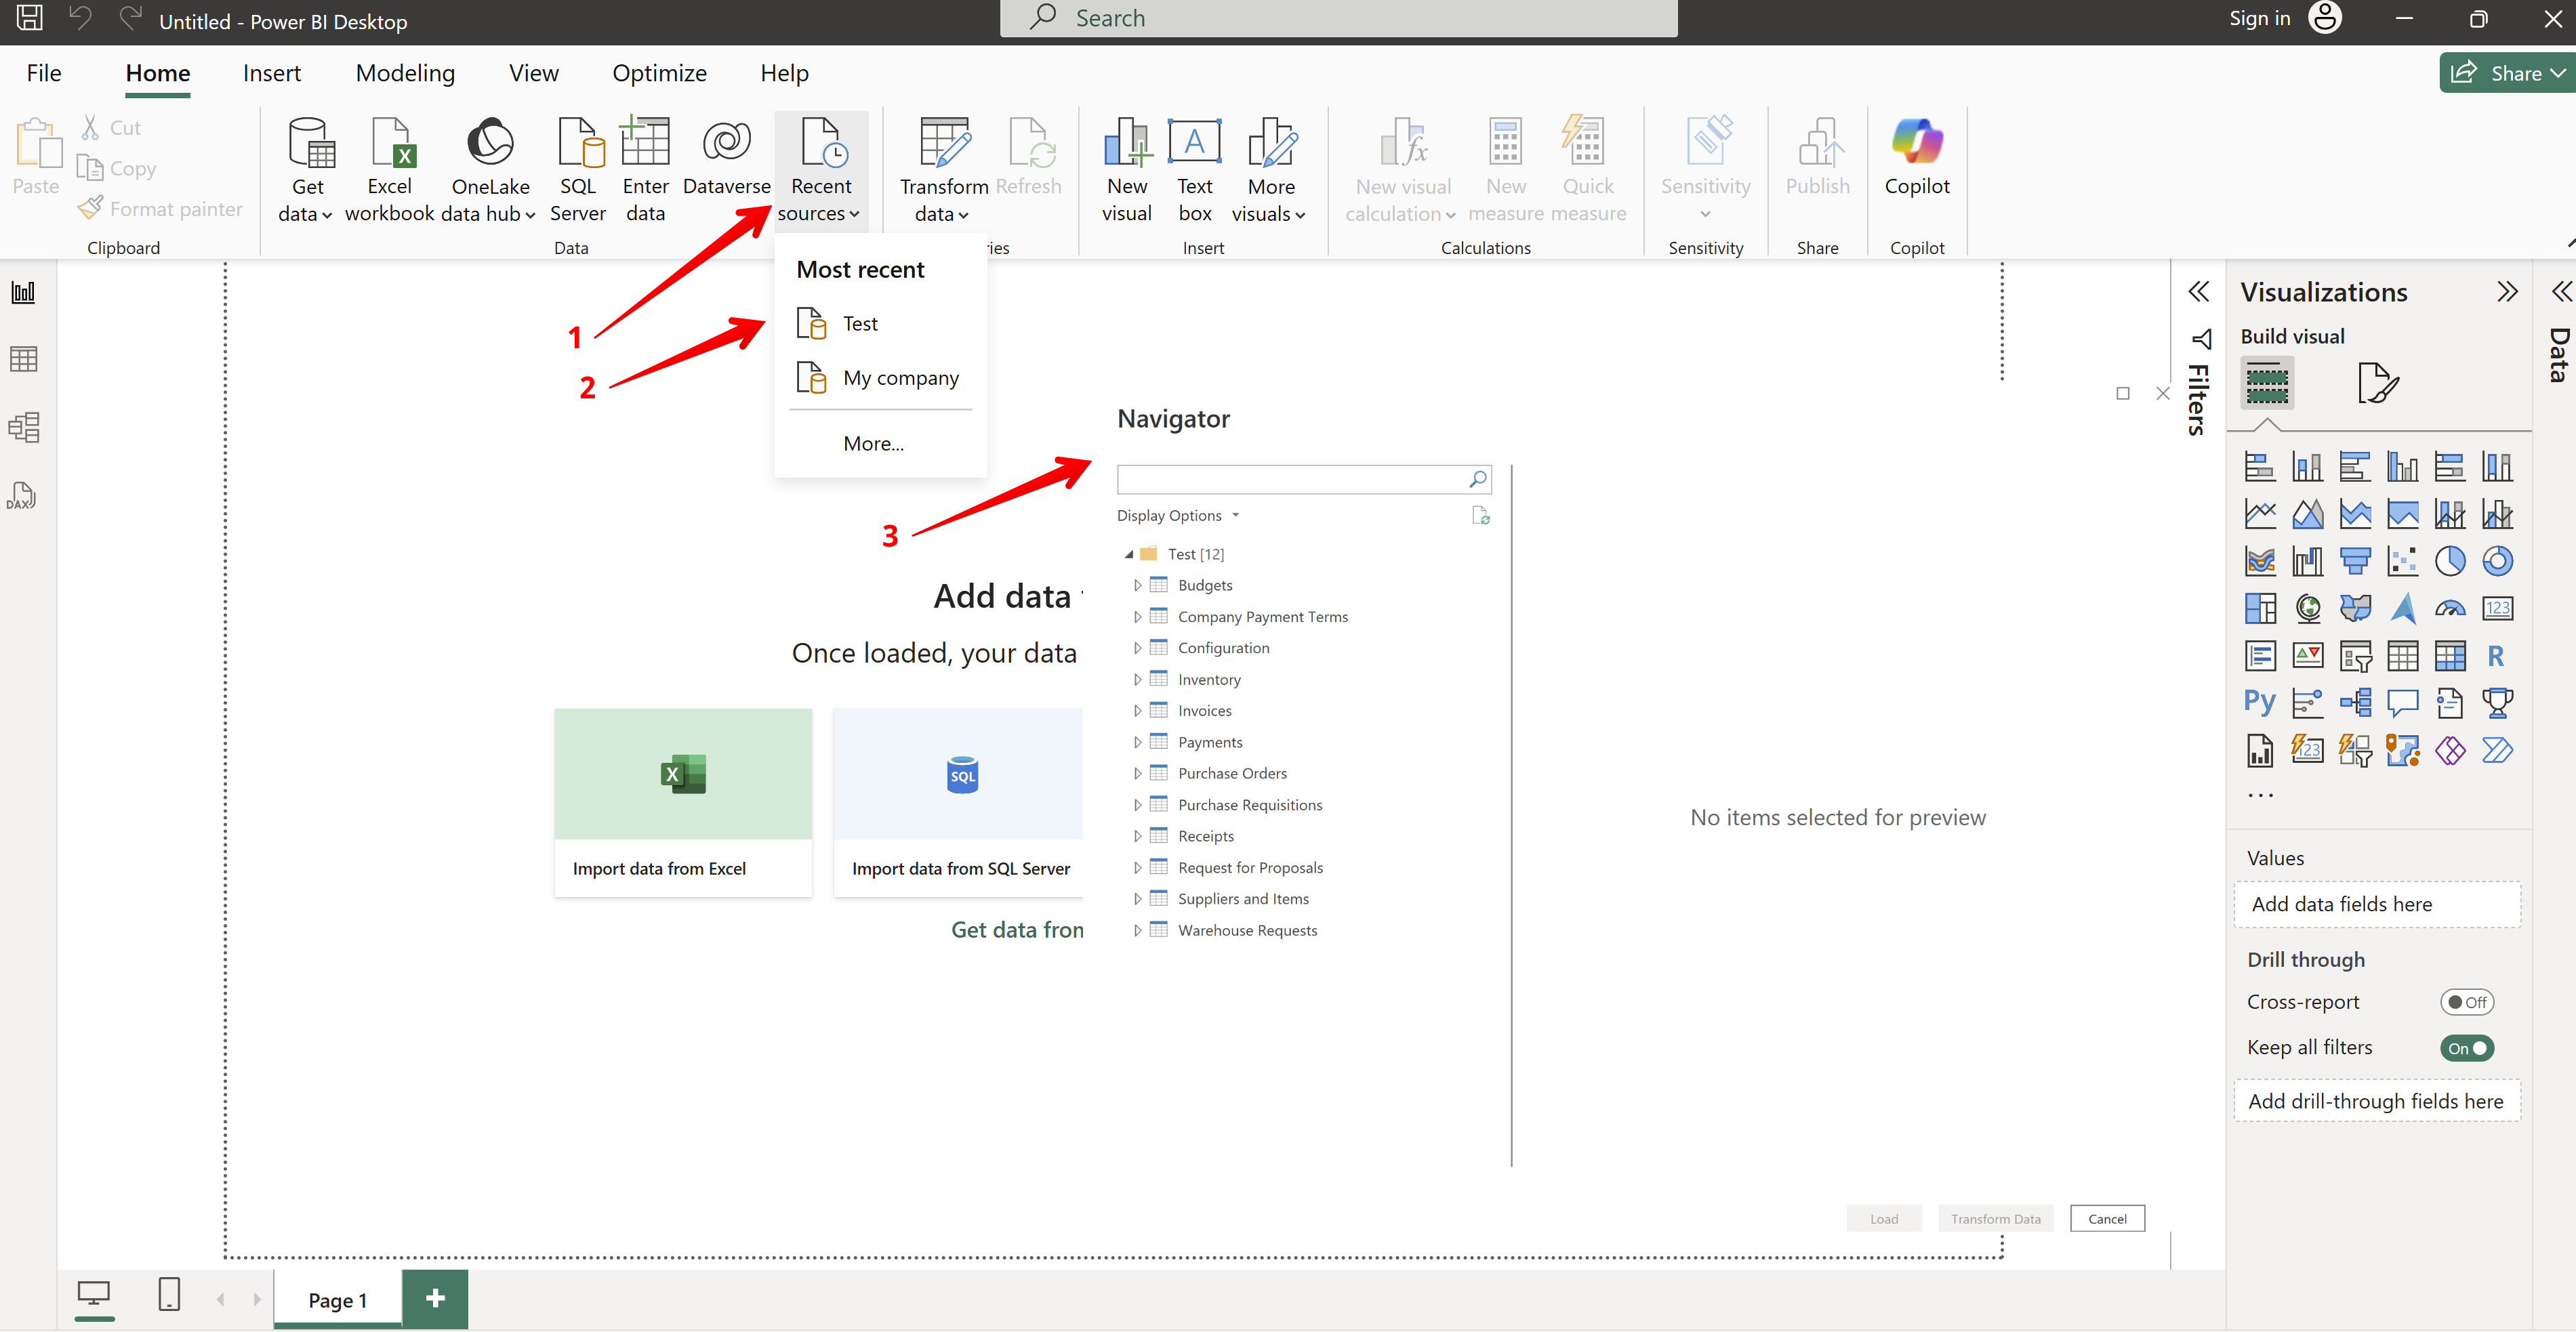Open OneLake data hub
Viewport: 2576px width, 1332px height.
pos(490,170)
